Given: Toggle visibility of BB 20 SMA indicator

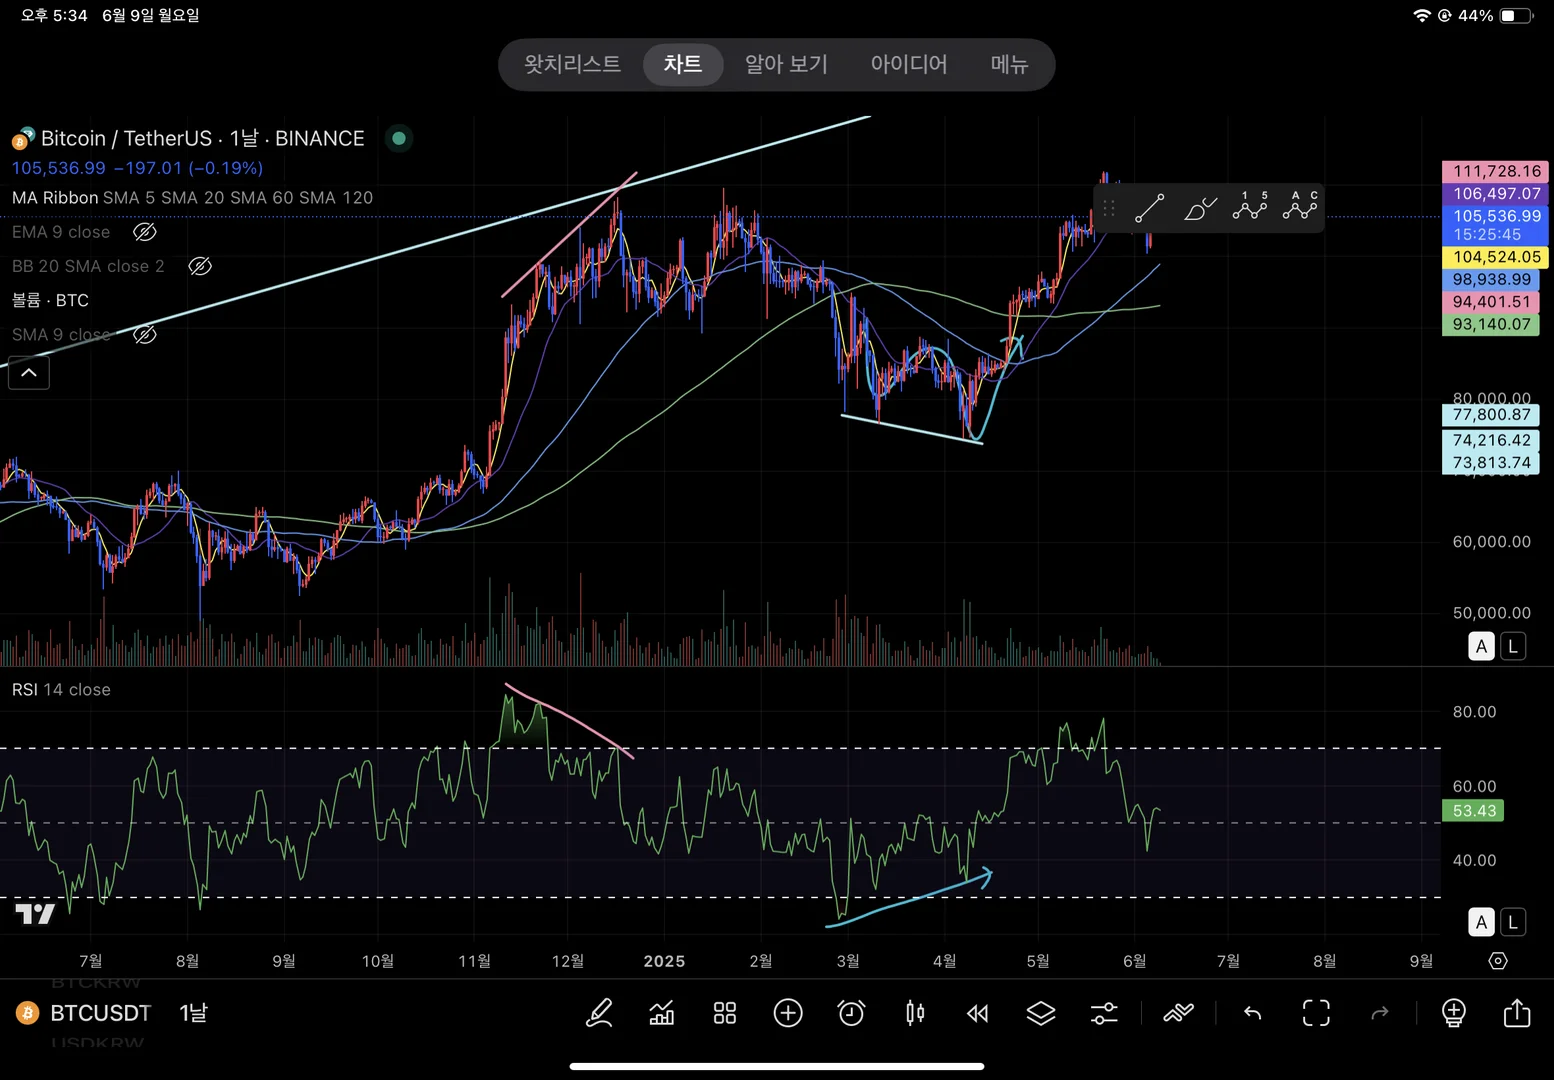Looking at the screenshot, I should (200, 266).
